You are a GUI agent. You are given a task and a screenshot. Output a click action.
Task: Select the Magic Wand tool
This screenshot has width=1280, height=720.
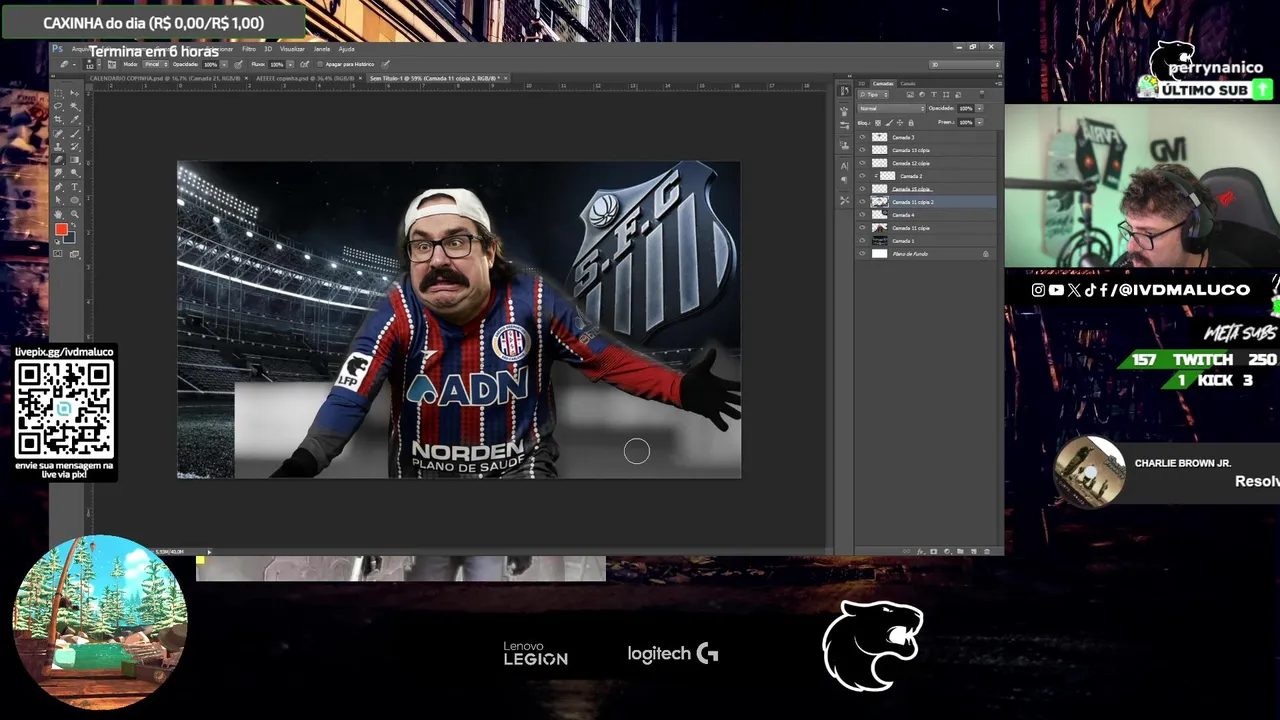point(75,106)
